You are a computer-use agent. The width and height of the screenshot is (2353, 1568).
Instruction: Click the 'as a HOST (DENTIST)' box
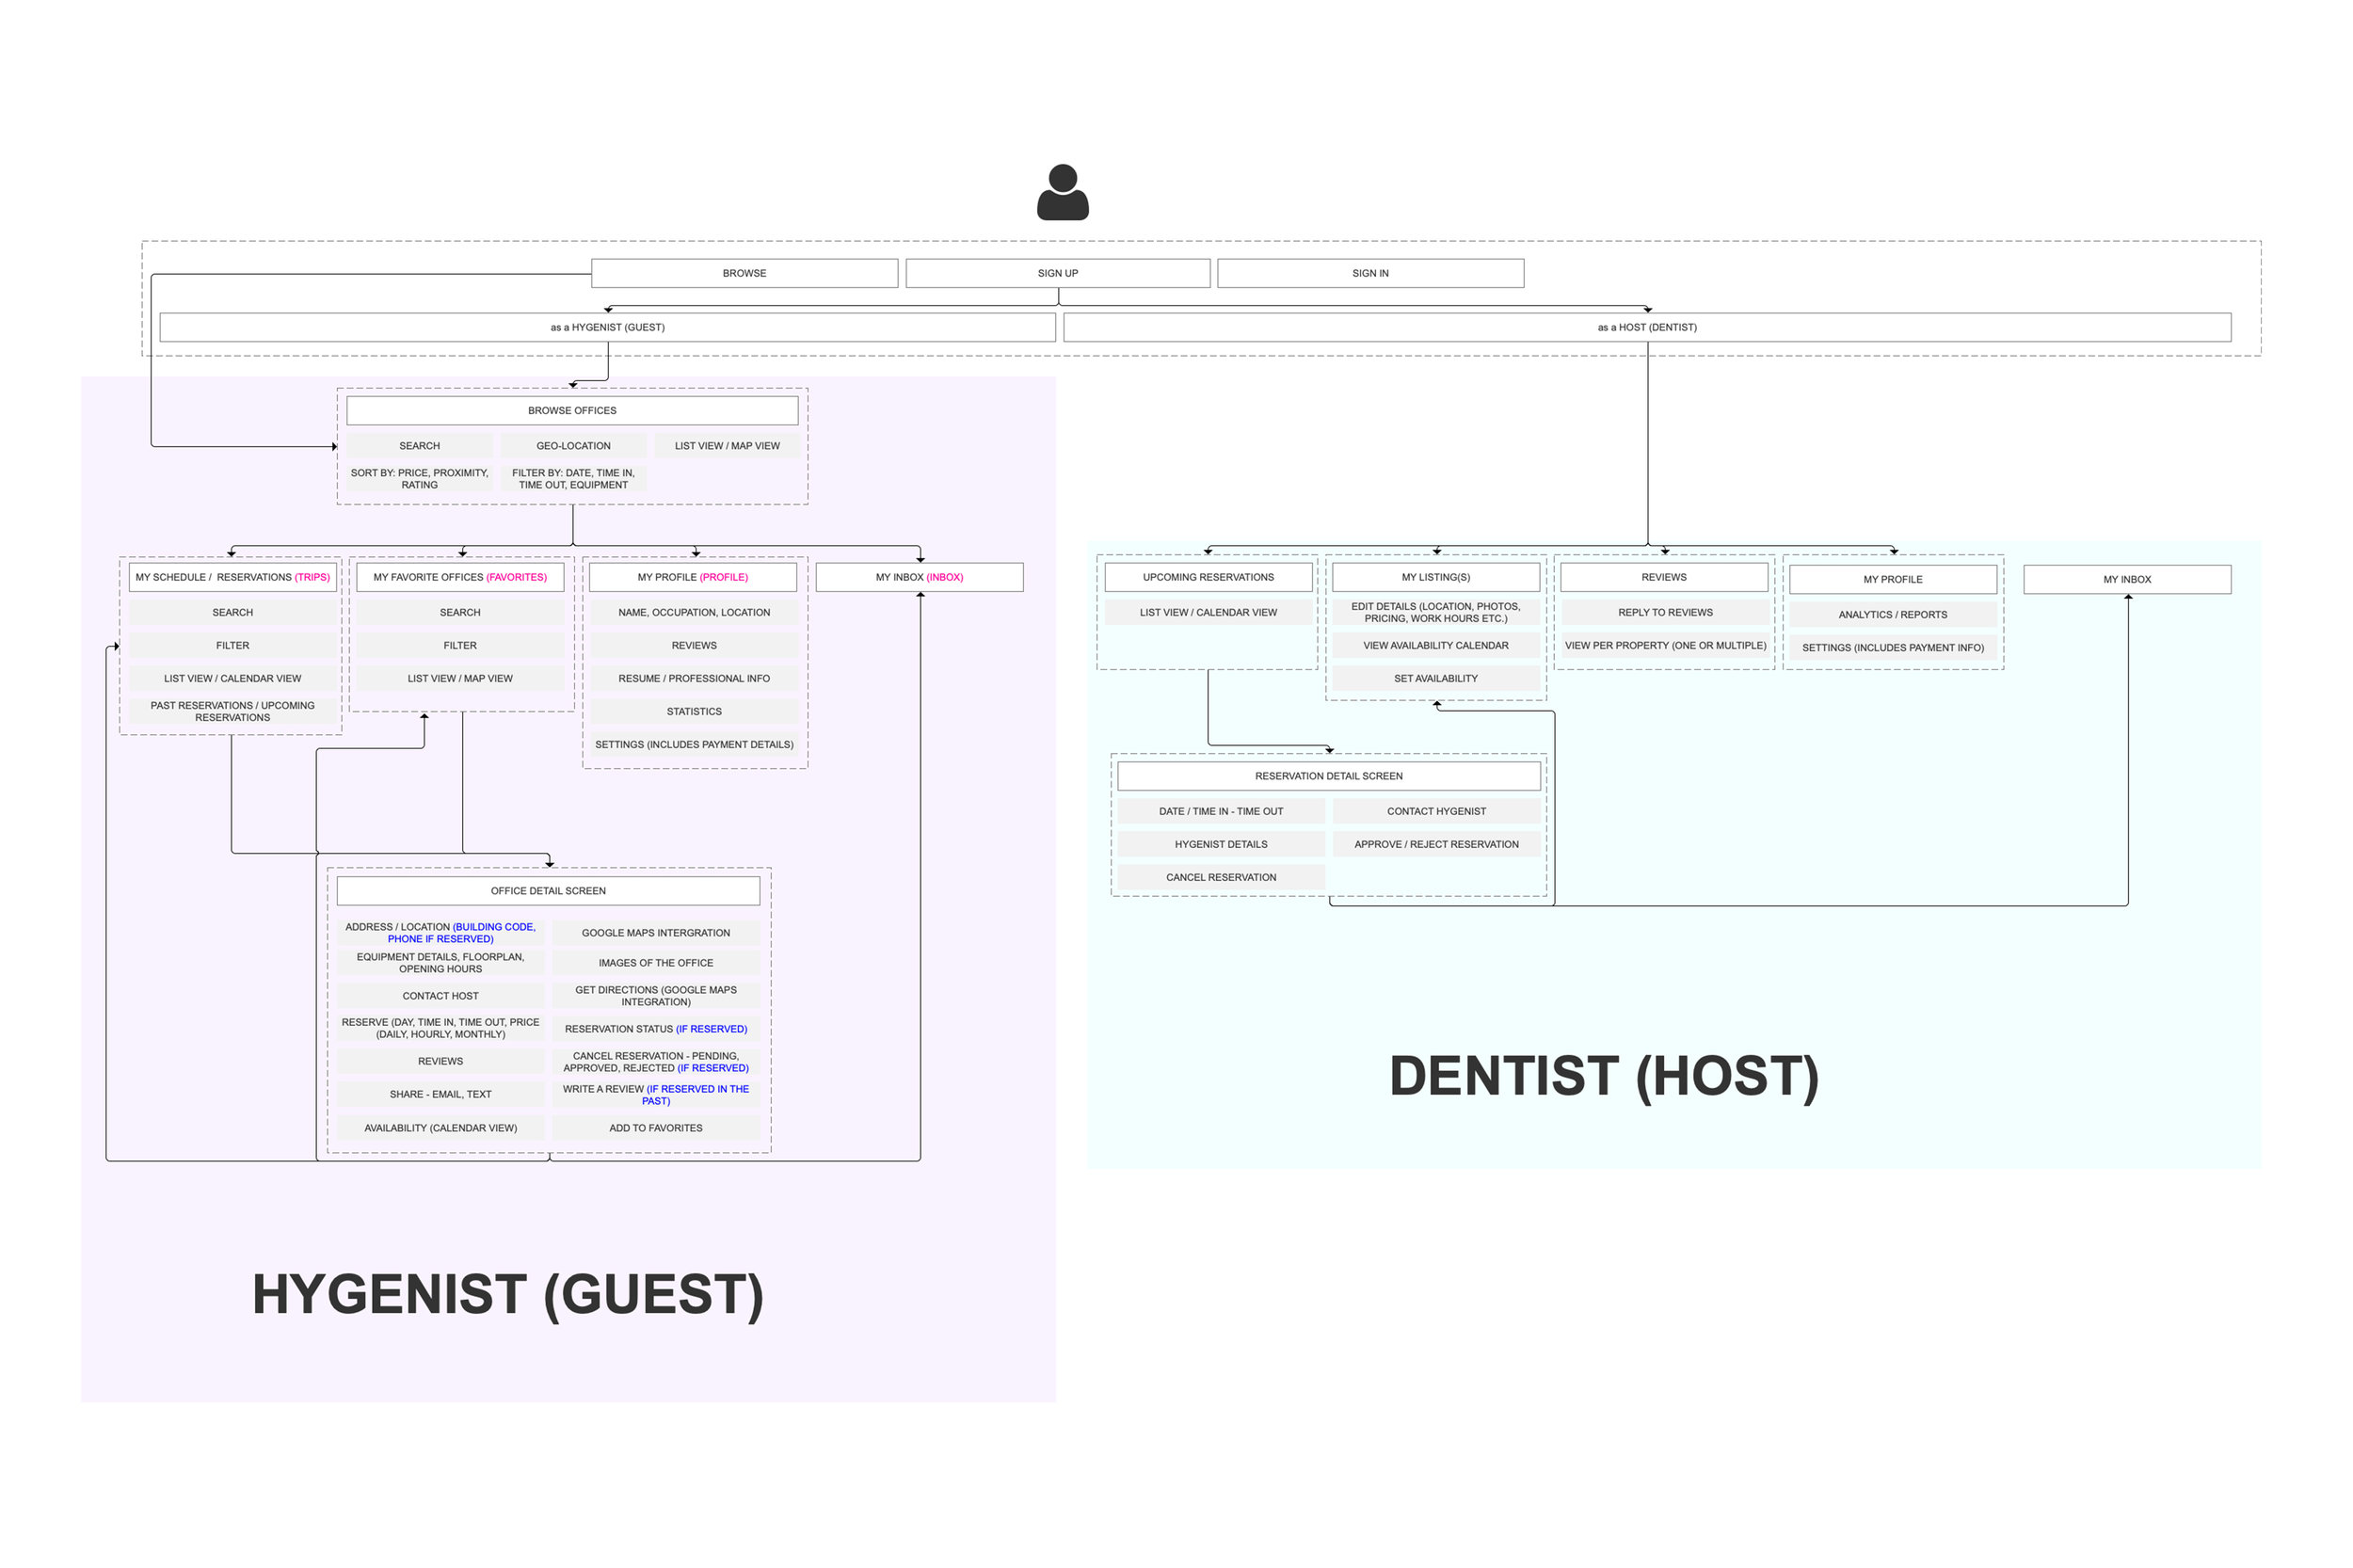[1646, 327]
